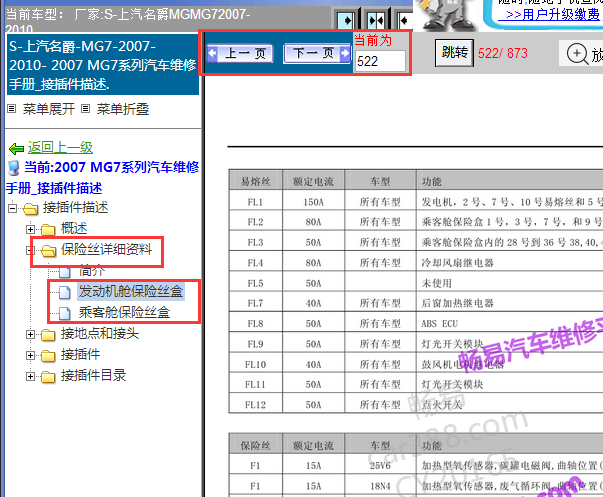Click the left-arrow panel button at top
This screenshot has height=497, width=603.
(405, 20)
